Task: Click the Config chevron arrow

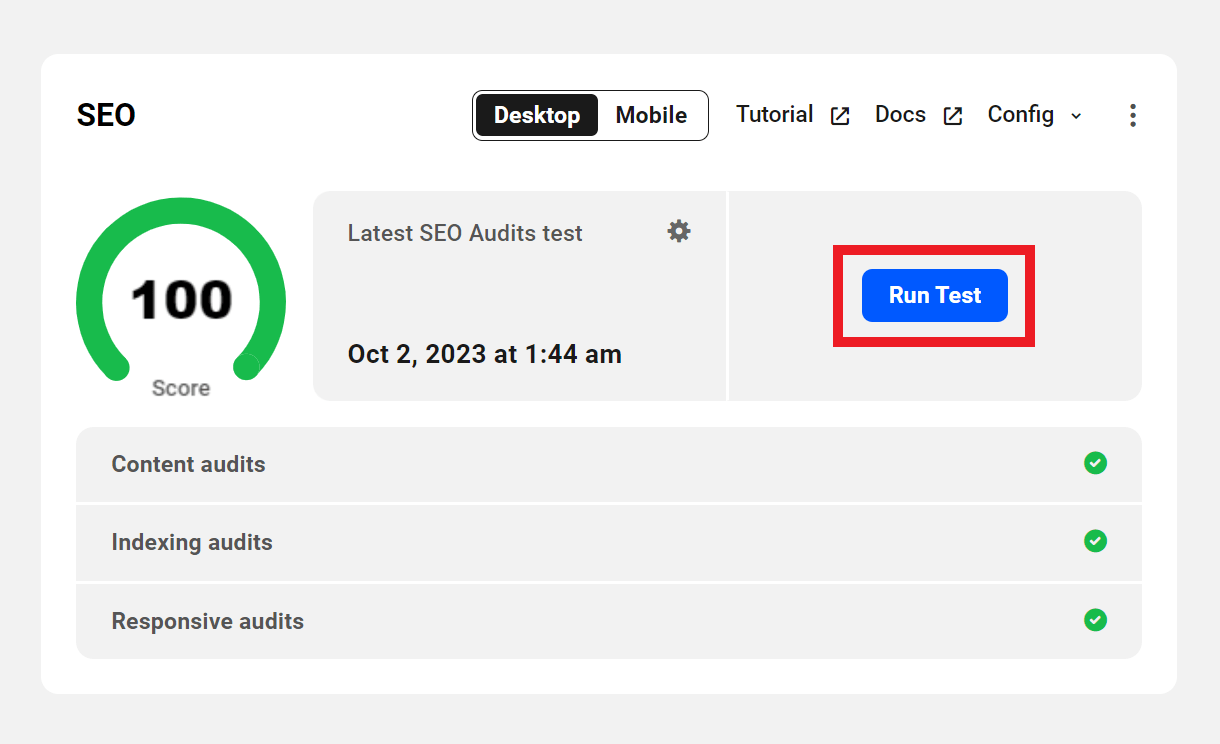Action: (1076, 116)
